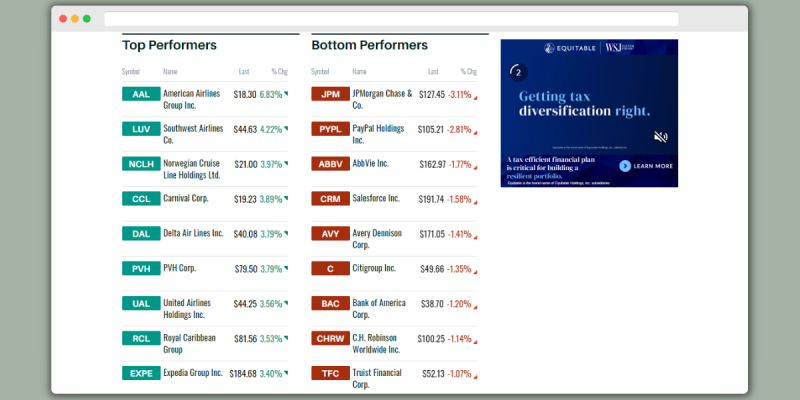Open Bank of America Corp. link
The image size is (800, 400).
pos(379,309)
